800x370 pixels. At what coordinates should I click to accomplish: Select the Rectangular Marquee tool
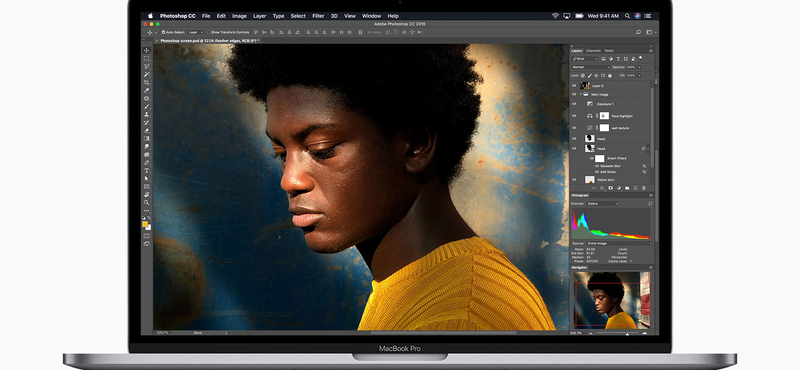147,58
